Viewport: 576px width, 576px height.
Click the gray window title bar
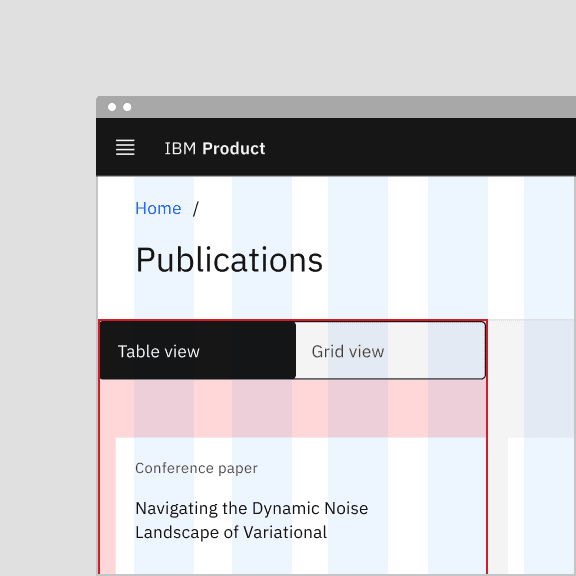tap(336, 107)
